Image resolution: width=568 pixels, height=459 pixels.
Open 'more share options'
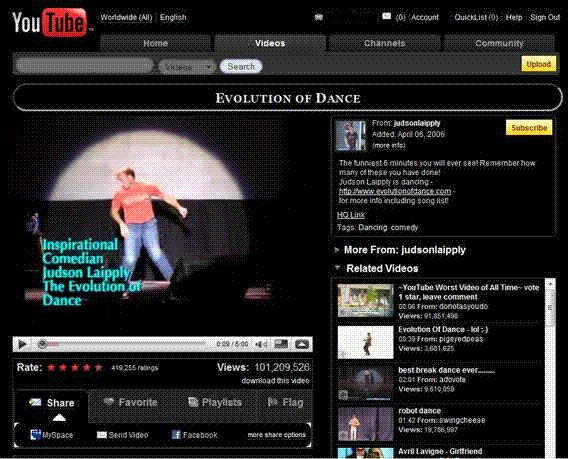(276, 435)
